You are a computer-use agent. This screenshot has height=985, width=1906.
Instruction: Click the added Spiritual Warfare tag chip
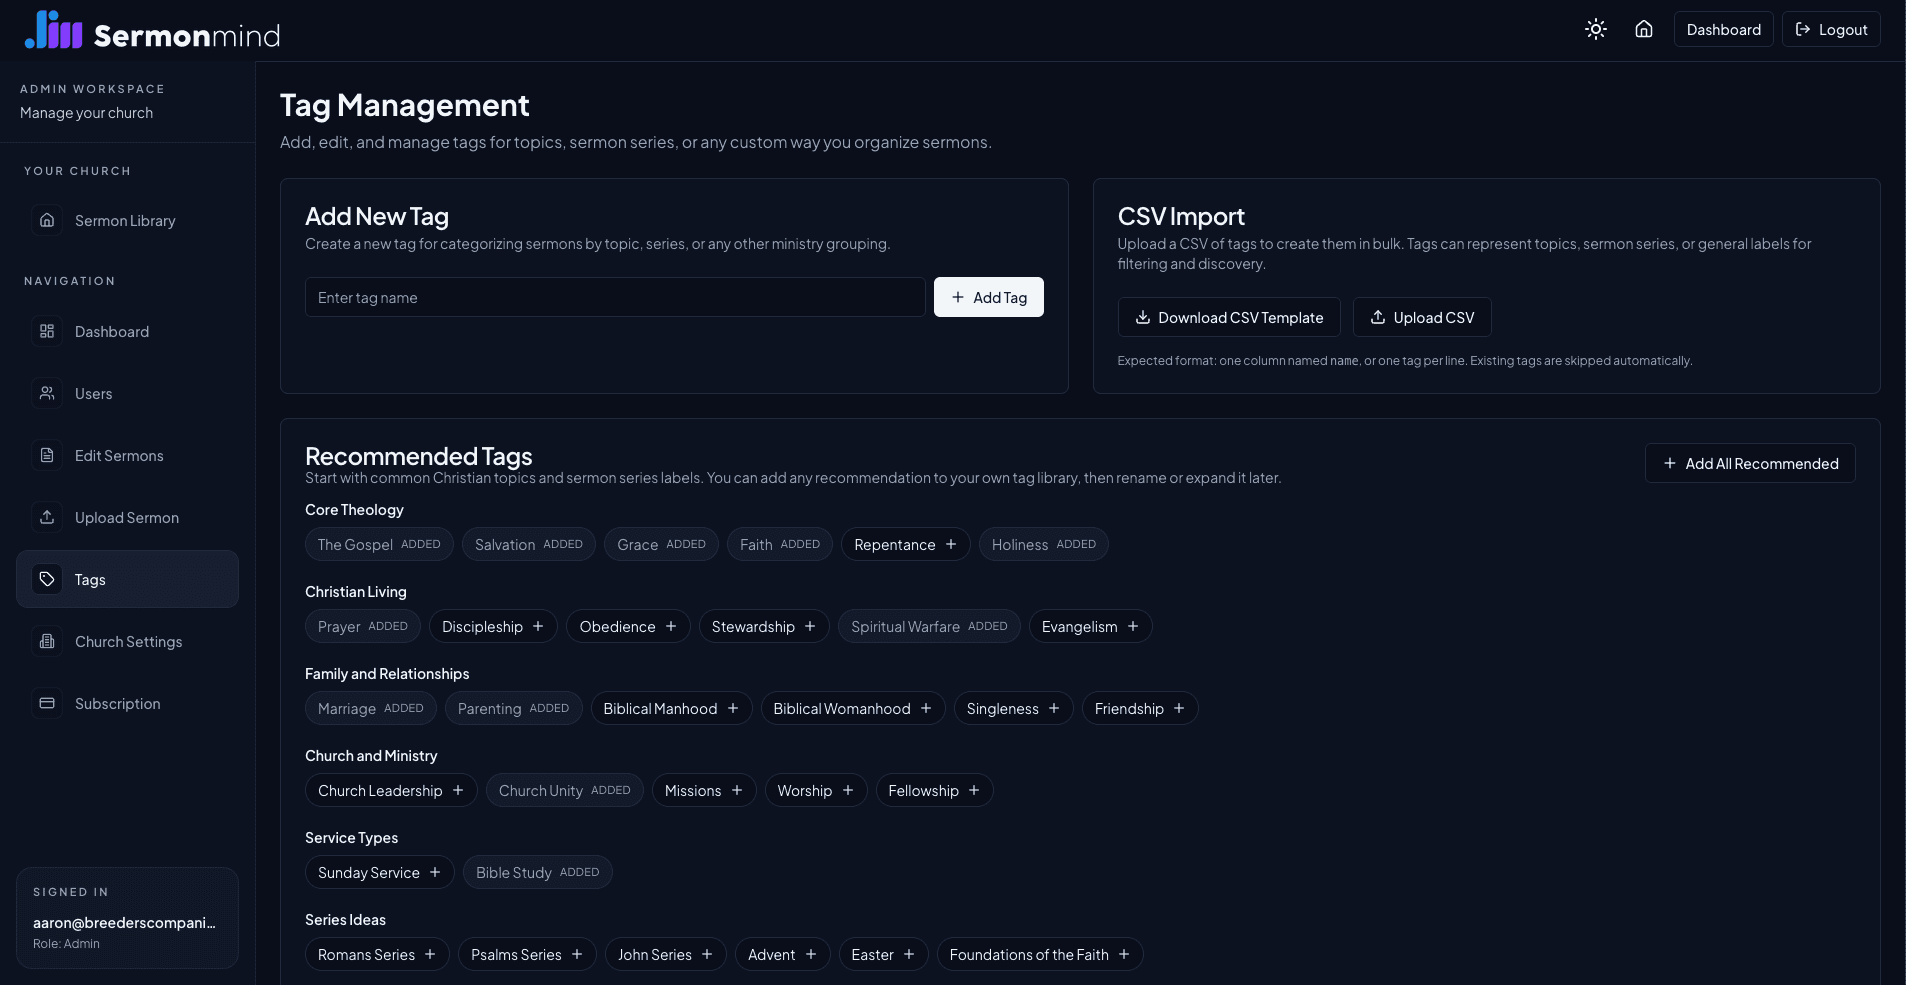tap(929, 626)
